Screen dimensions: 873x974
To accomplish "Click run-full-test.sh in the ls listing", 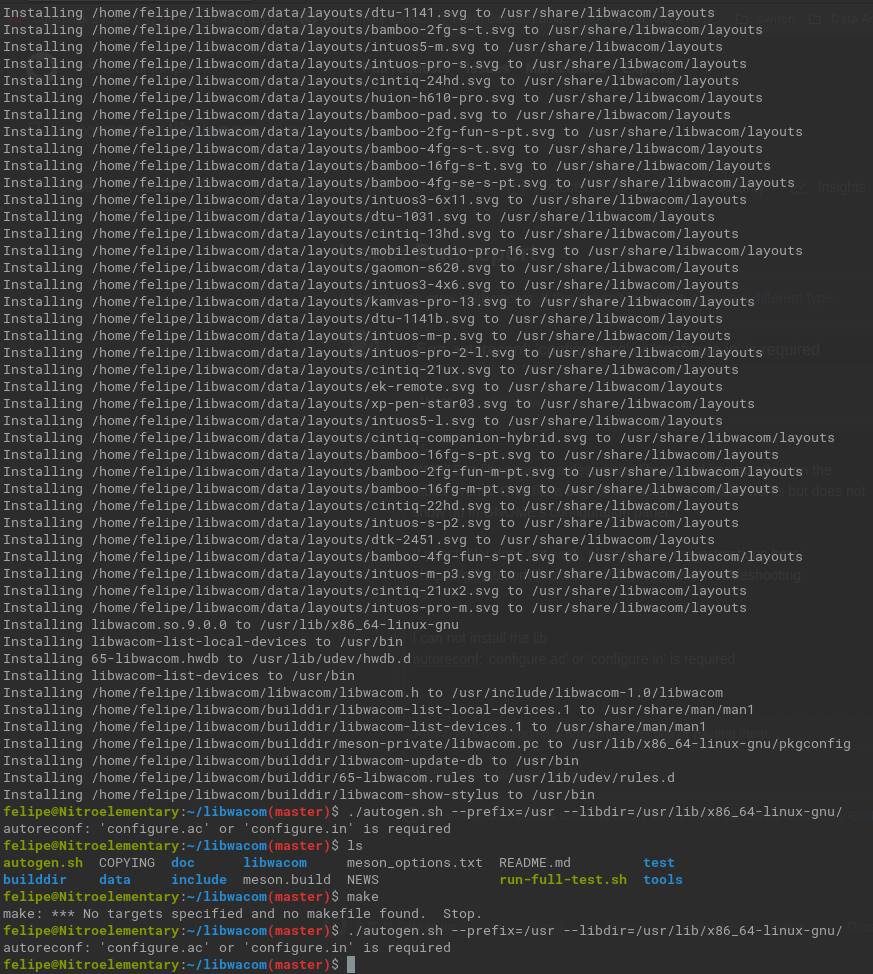I will click(x=563, y=880).
